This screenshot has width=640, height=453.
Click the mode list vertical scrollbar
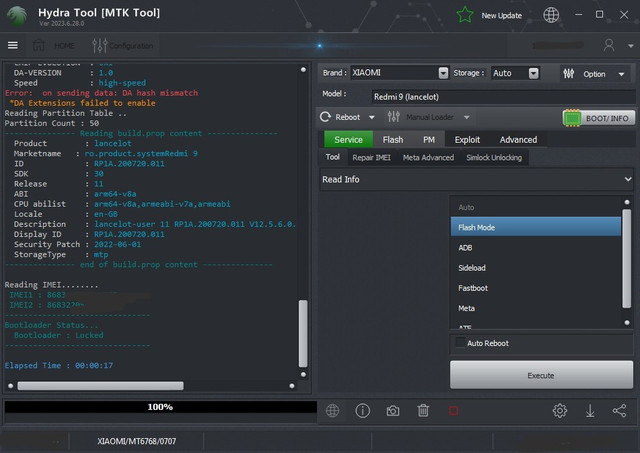[627, 258]
